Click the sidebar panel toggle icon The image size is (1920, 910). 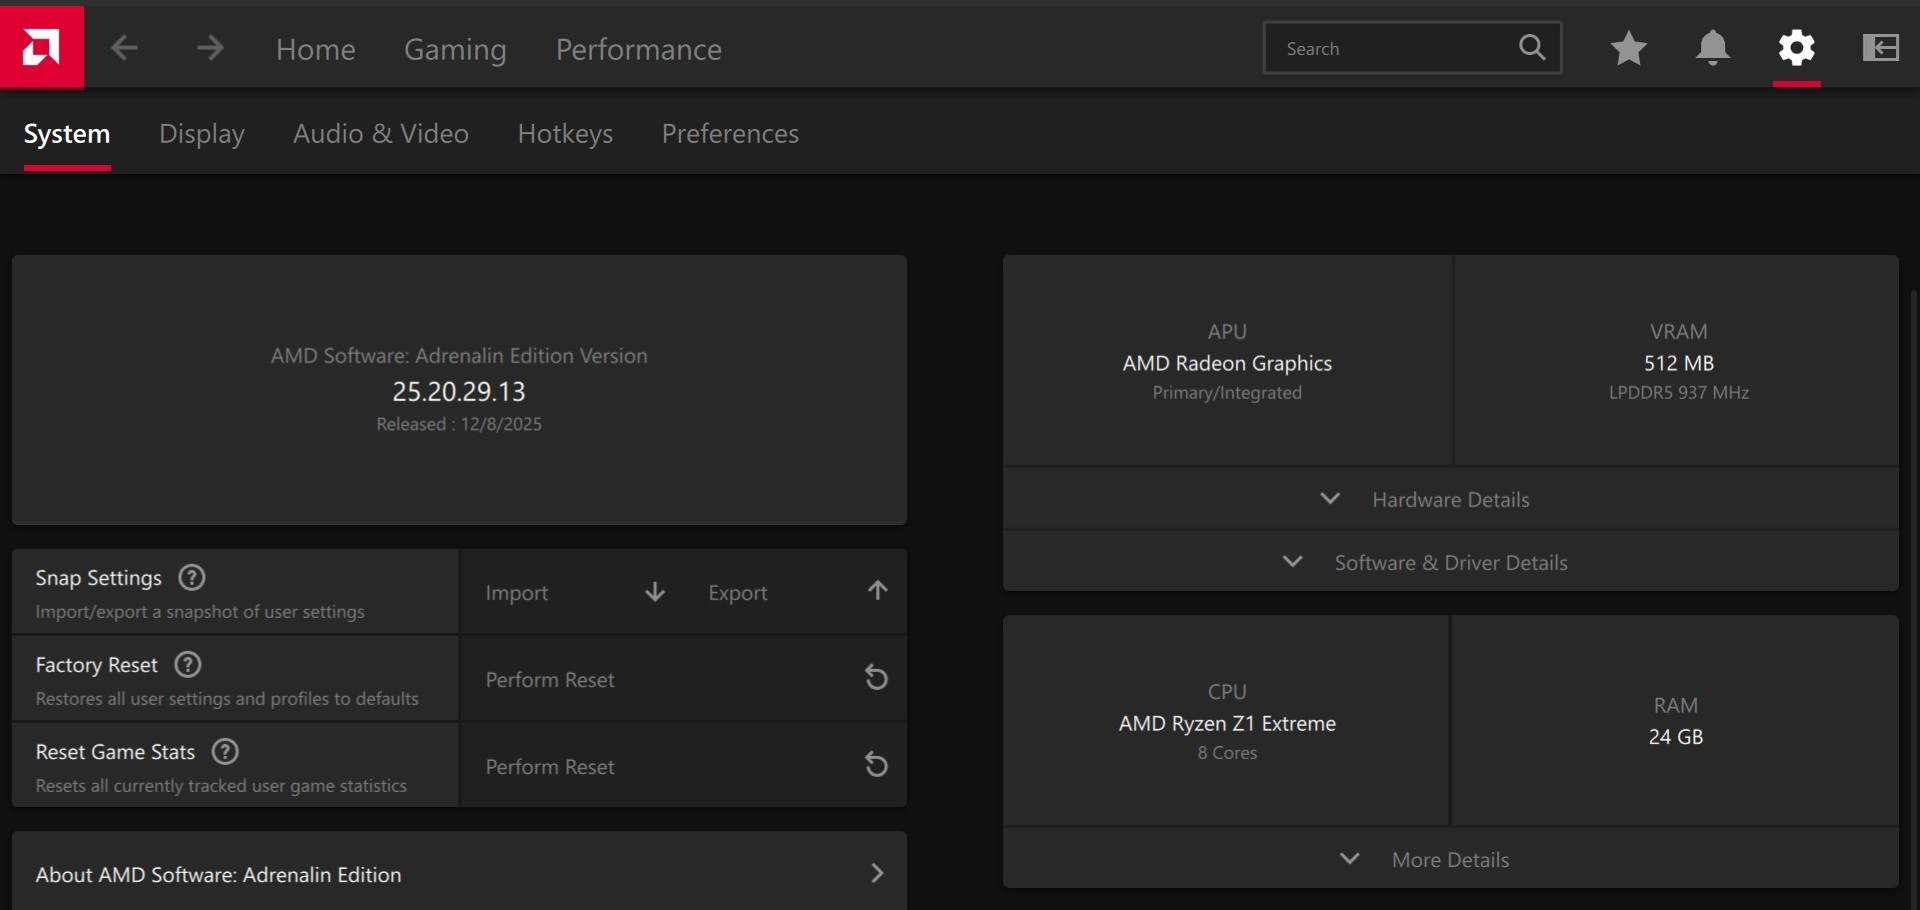click(1881, 47)
